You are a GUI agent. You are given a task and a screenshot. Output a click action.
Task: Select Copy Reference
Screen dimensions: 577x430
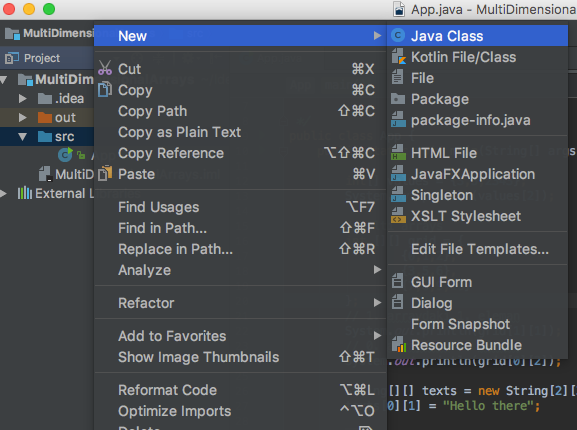[x=240, y=153]
